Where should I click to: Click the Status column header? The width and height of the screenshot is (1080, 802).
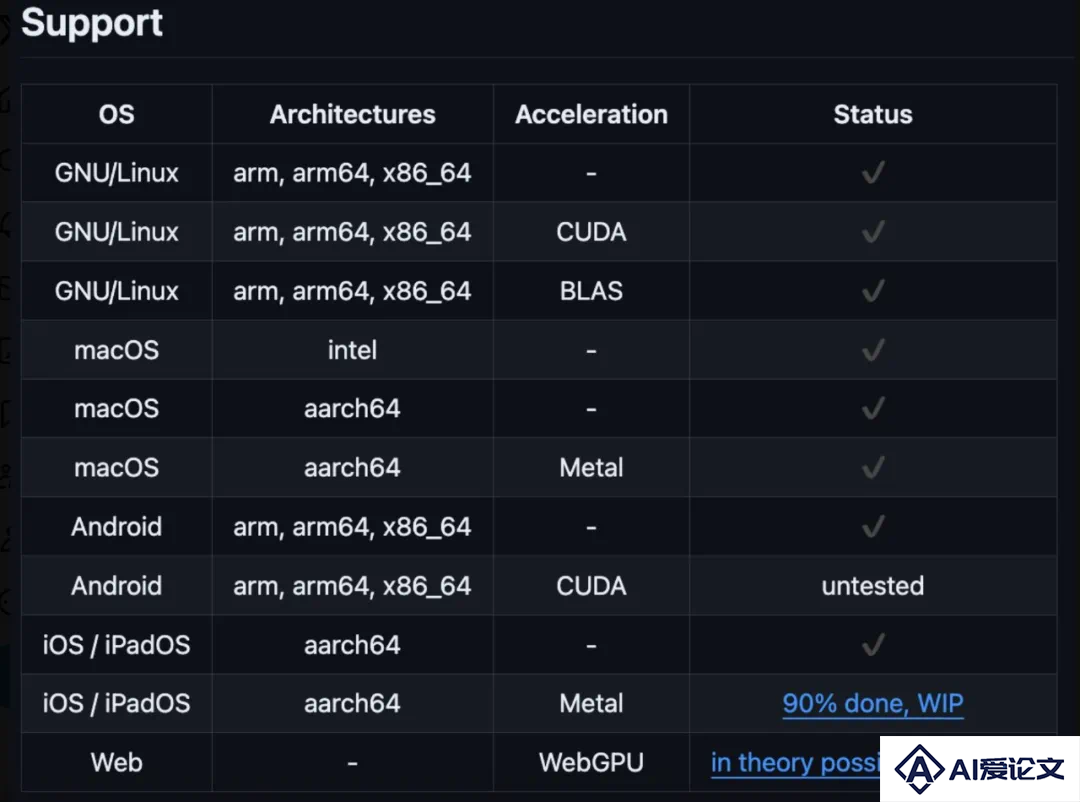873,114
